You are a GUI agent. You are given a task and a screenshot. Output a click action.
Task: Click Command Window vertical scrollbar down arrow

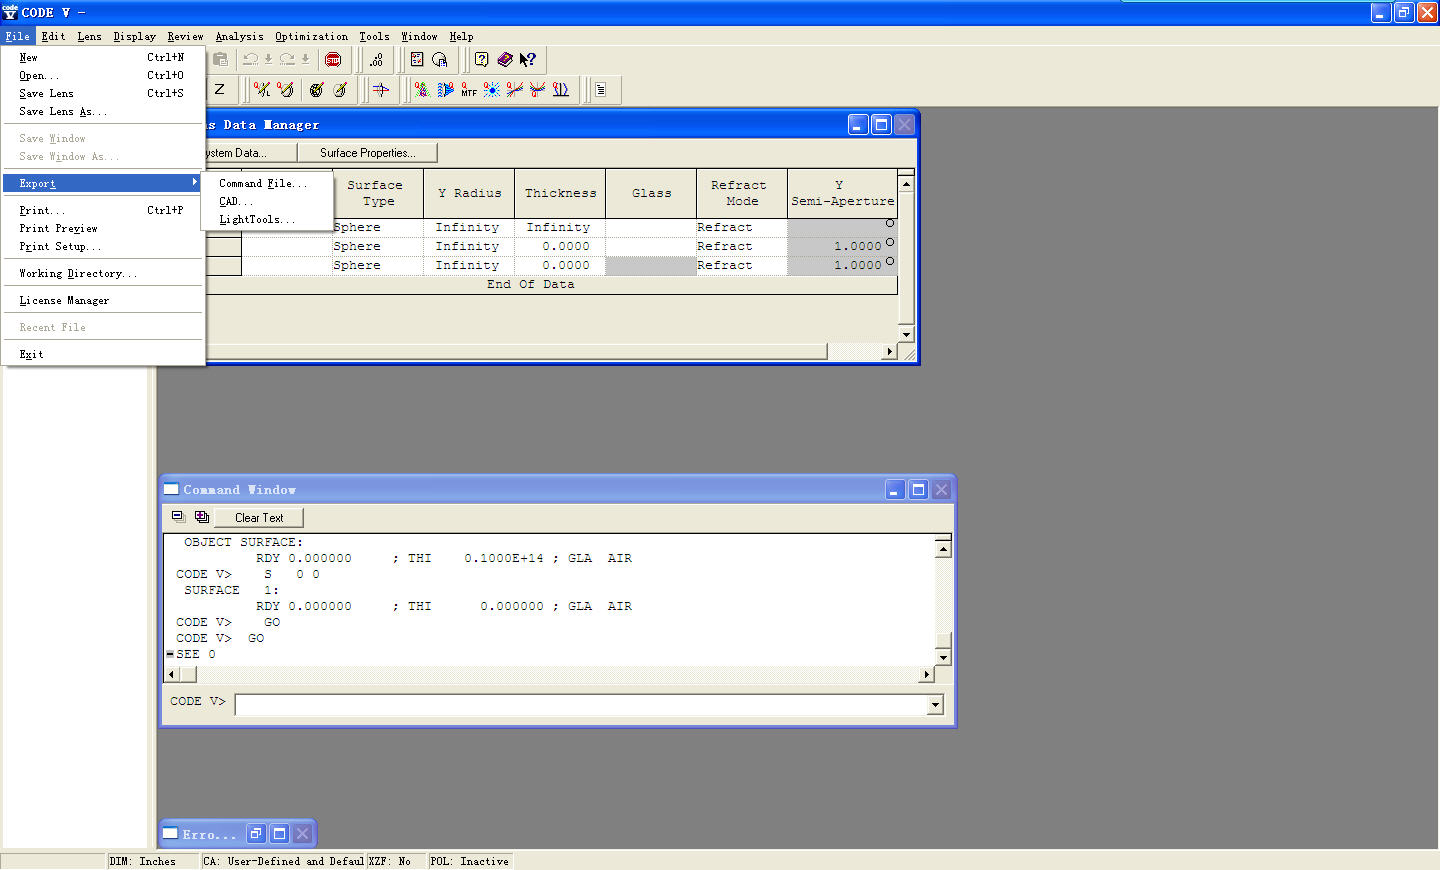(943, 657)
